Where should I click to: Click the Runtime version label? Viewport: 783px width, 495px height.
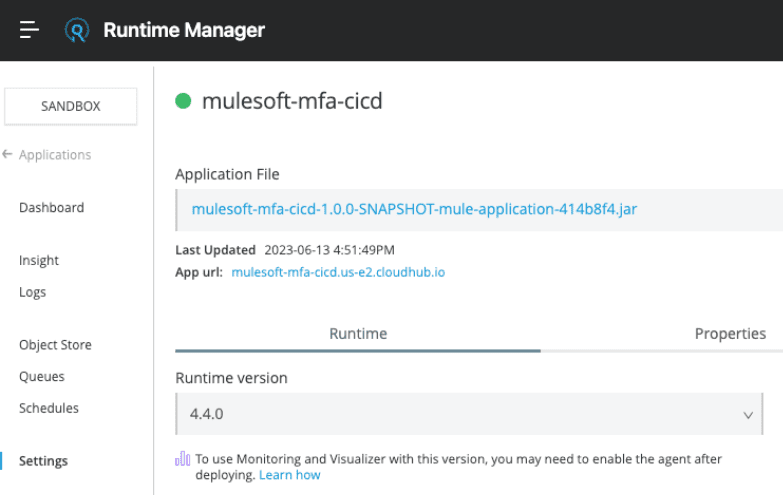231,378
